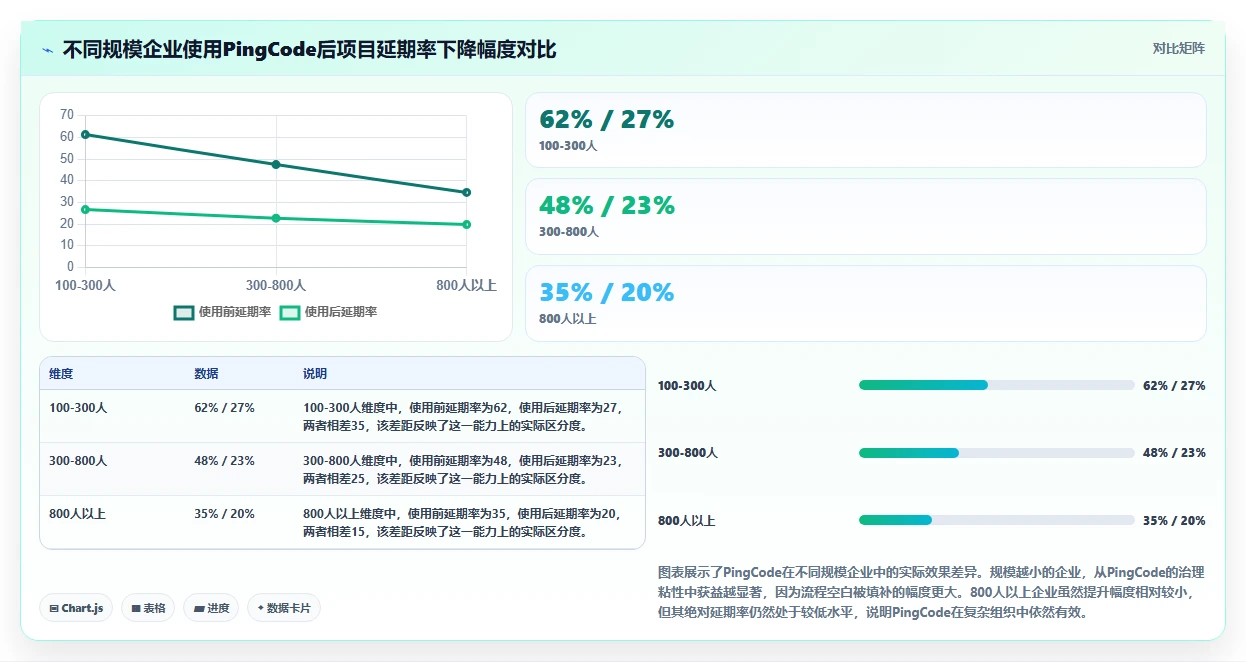Click the dashboard title 不同规模企业使用PingCode后项目延期率下降幅度对比
This screenshot has height=662, width=1246.
(x=309, y=49)
